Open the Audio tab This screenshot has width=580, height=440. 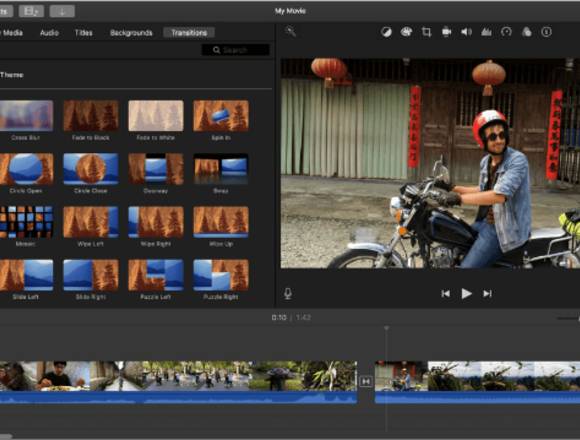click(49, 33)
